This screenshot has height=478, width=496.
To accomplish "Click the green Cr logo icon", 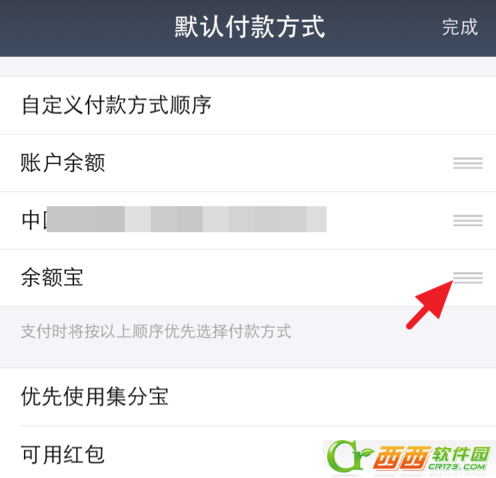I will point(349,456).
